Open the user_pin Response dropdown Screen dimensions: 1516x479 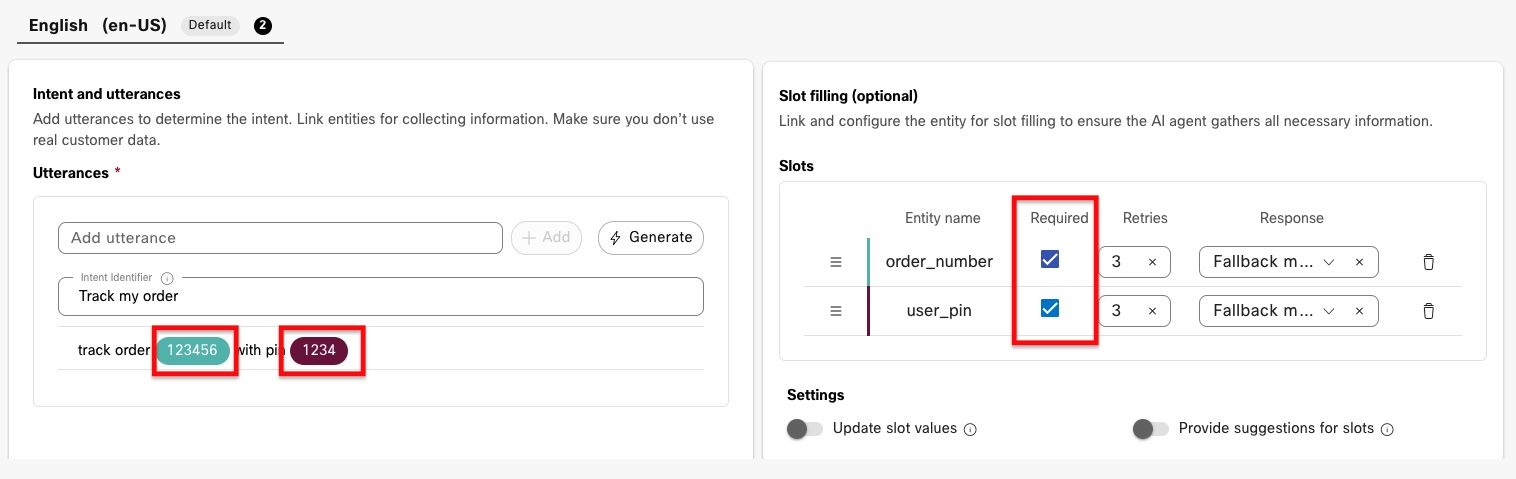(x=1329, y=311)
